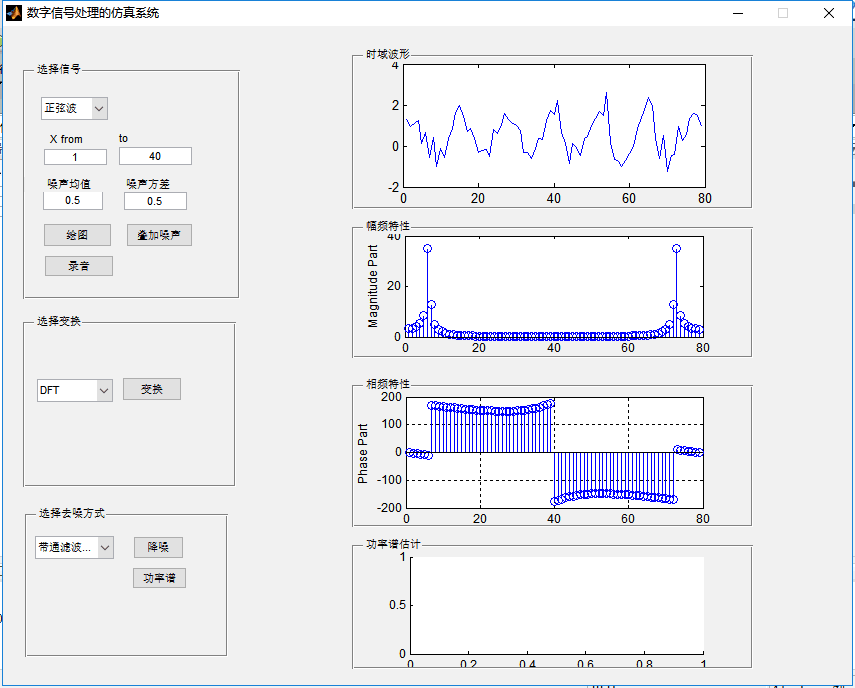Select the 噪声均值 noise mean field
Viewport: 855px width, 688px height.
point(73,201)
